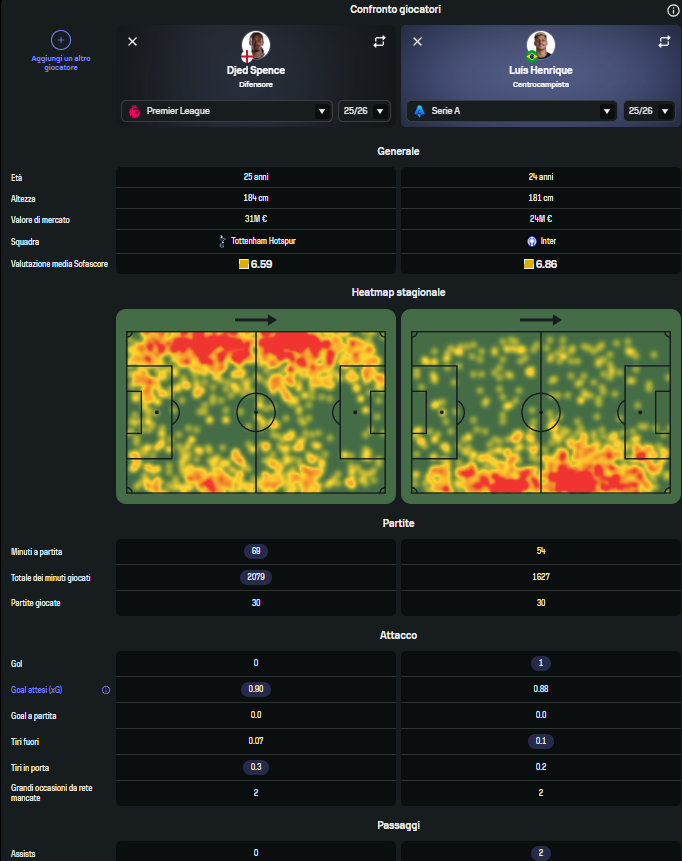Click the 184 cm height value
682x861 pixels.
[256, 198]
